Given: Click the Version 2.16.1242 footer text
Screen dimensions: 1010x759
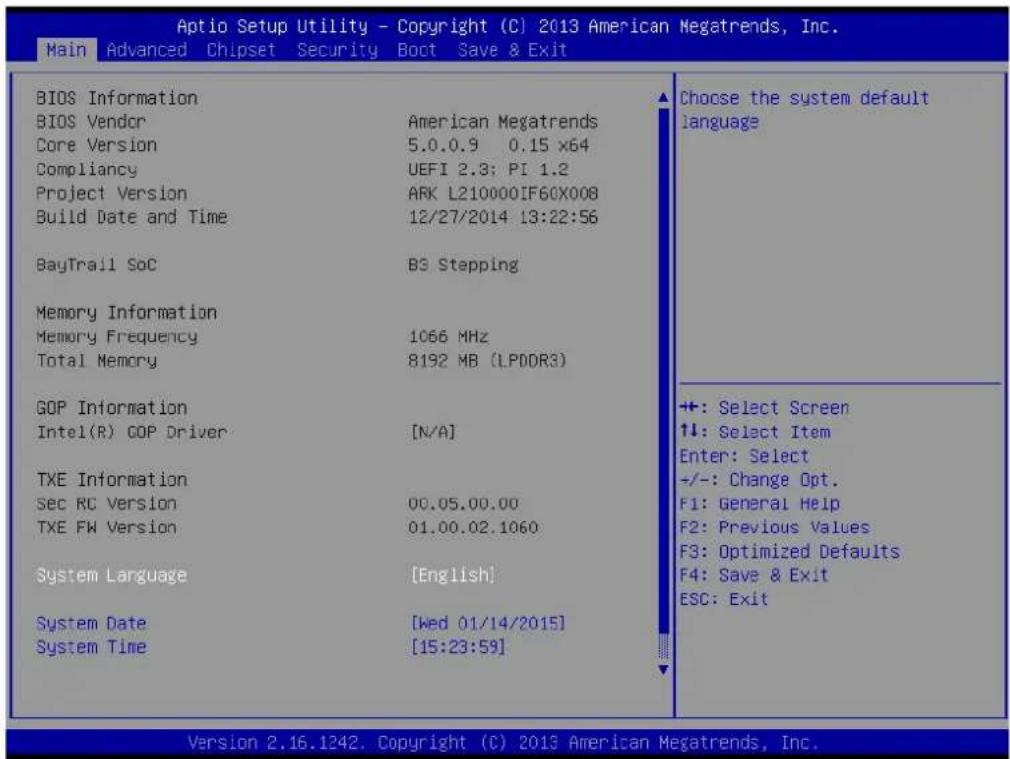Looking at the screenshot, I should click(x=503, y=743).
